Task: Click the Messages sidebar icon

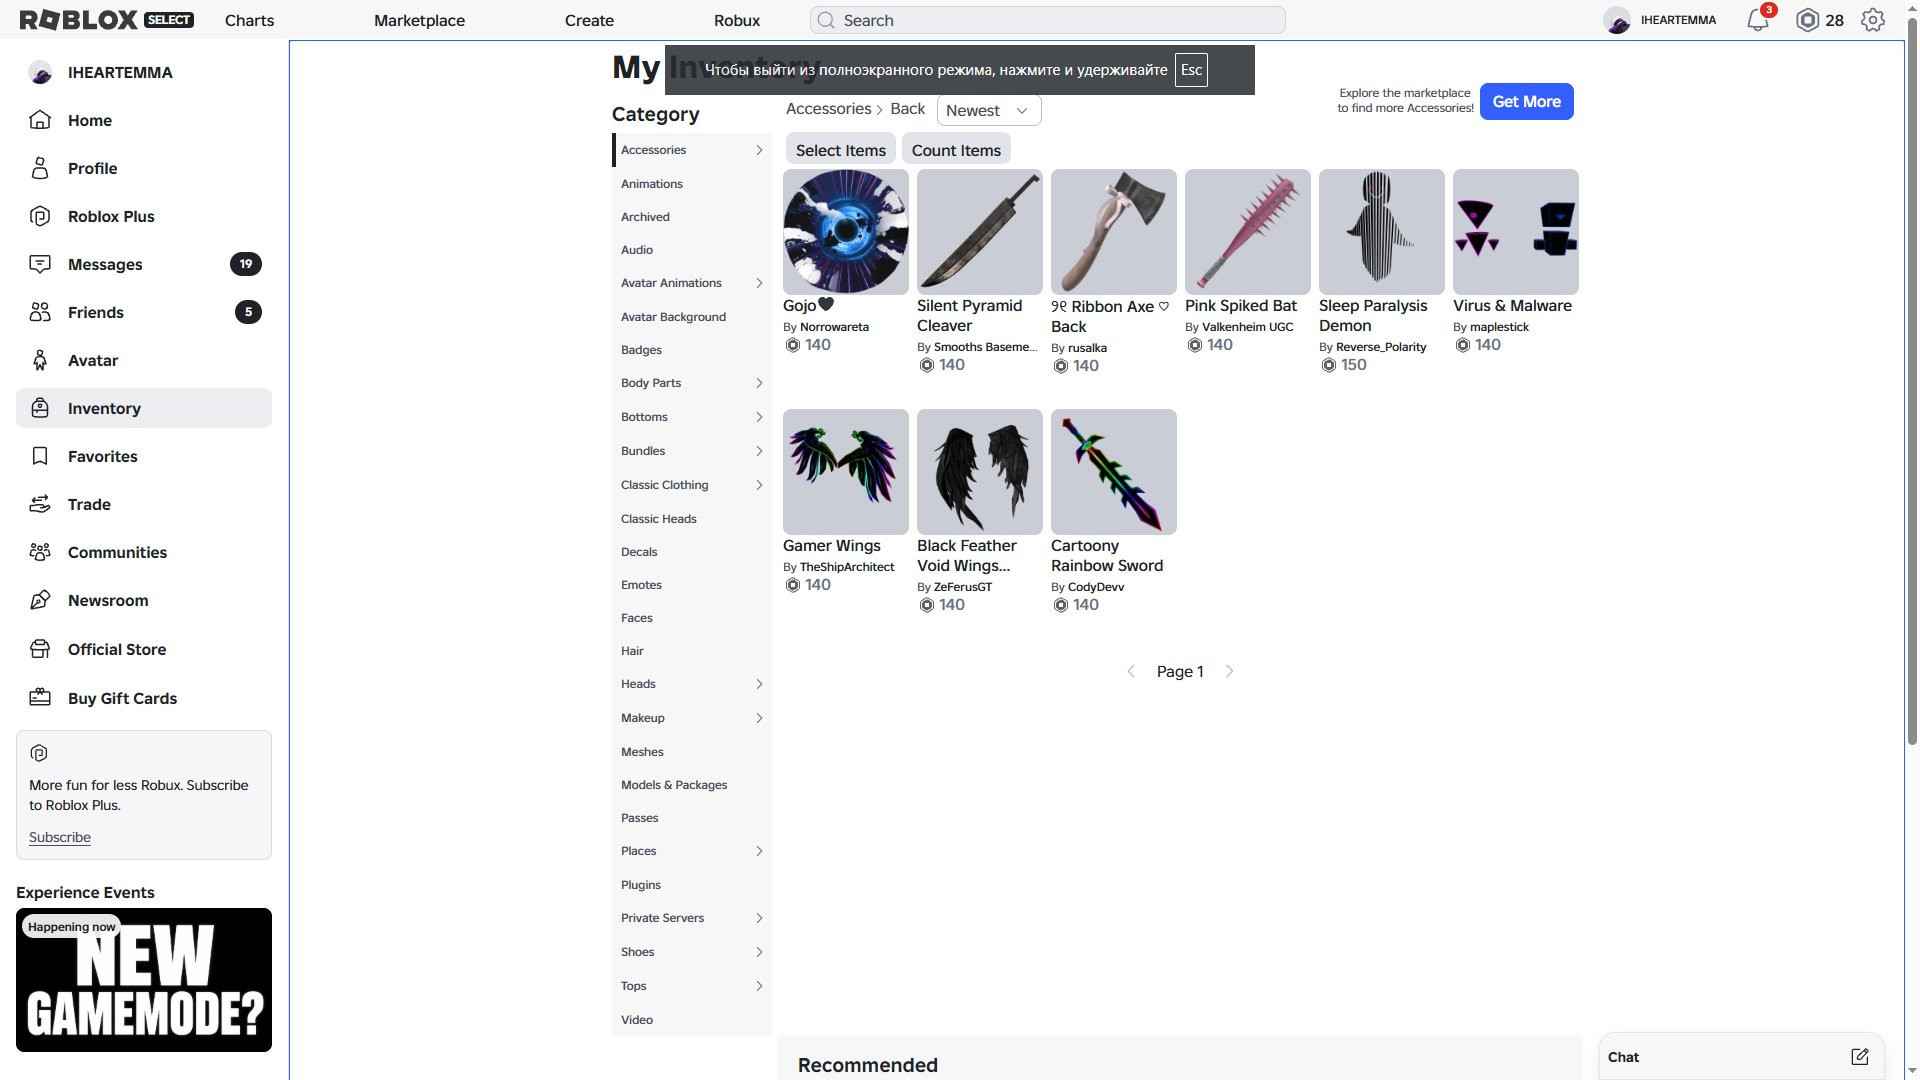Action: coord(40,264)
